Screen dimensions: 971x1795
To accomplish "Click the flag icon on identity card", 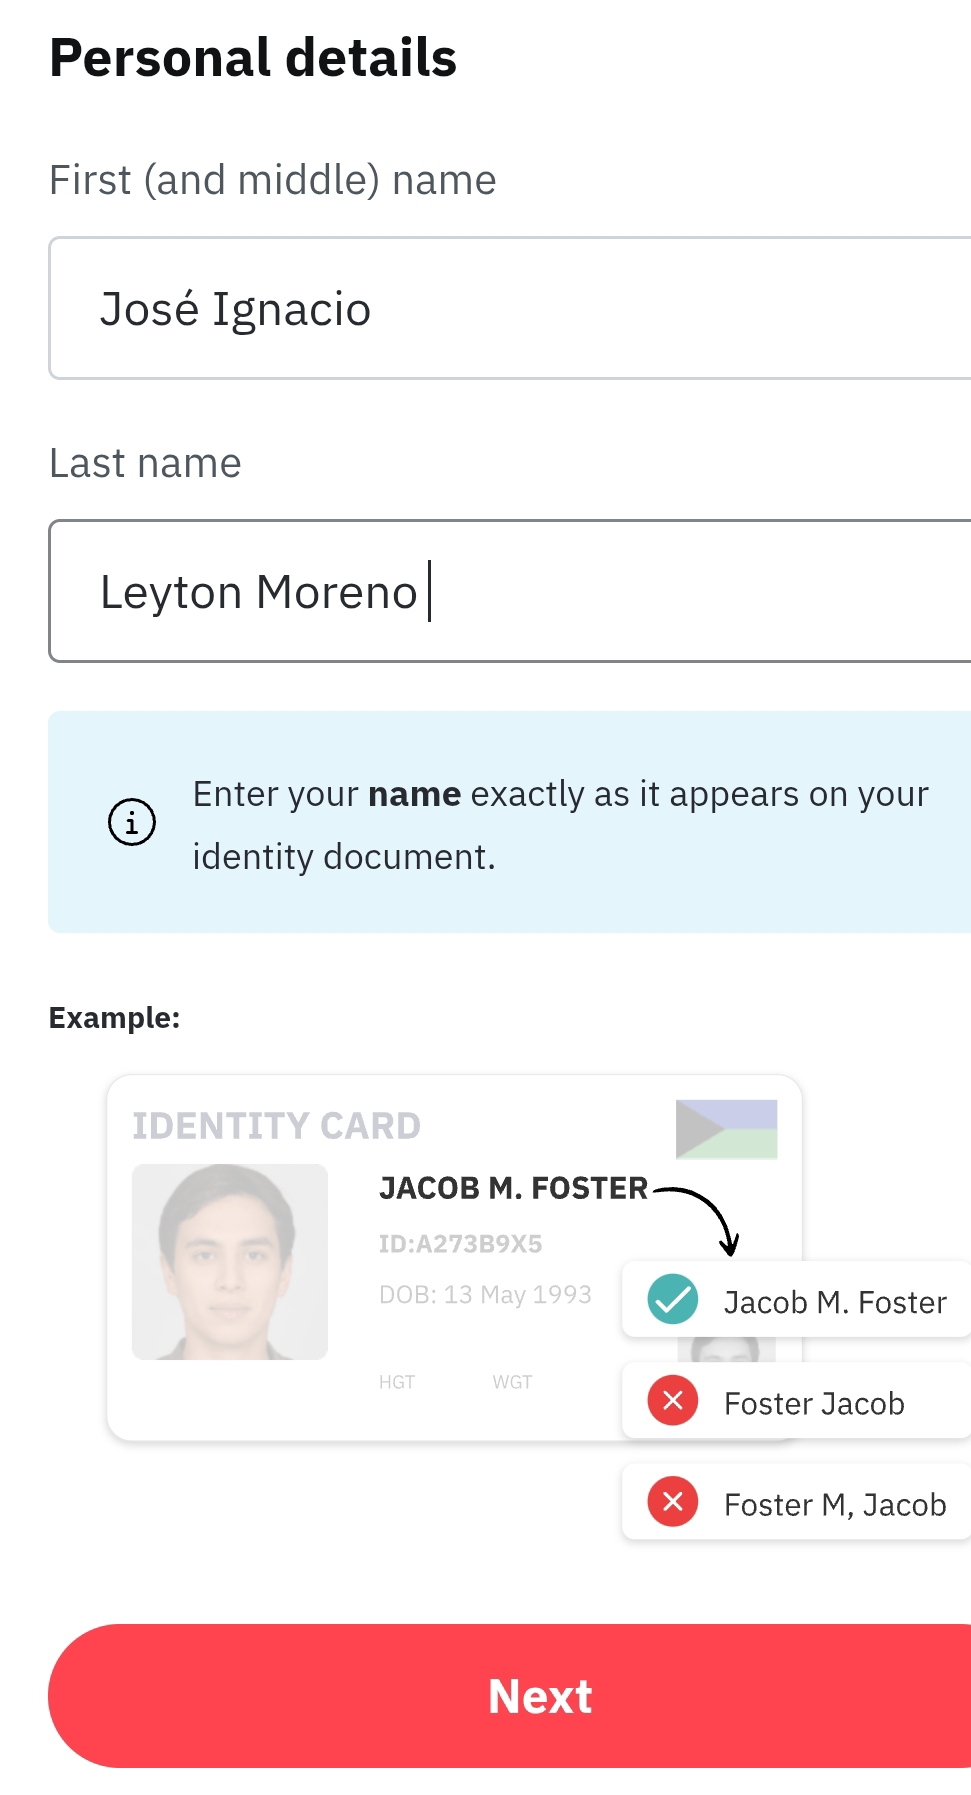I will (x=726, y=1129).
